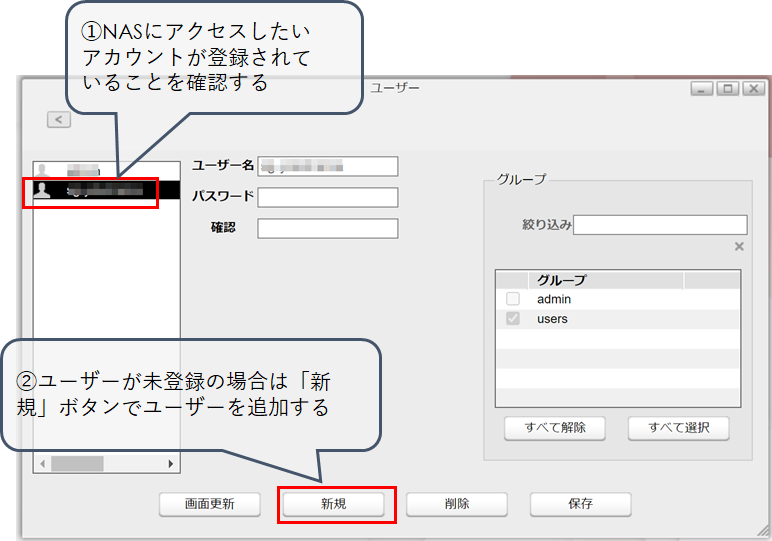Maximize the ユーザー window

[x=727, y=89]
